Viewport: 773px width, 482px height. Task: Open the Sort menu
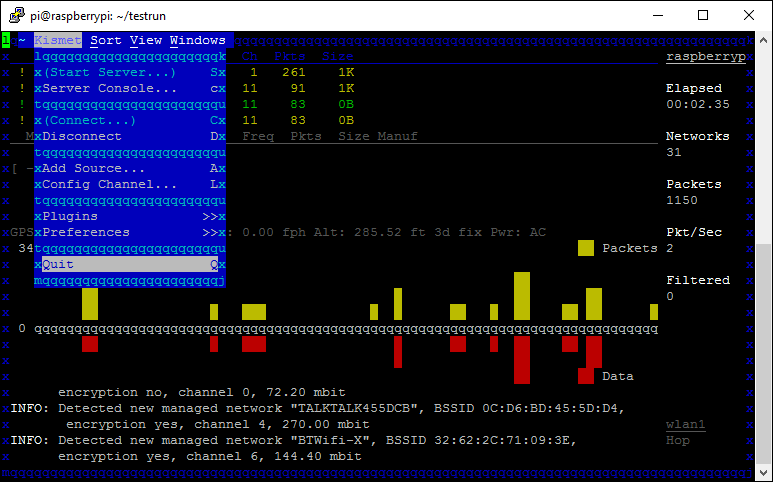tap(106, 40)
